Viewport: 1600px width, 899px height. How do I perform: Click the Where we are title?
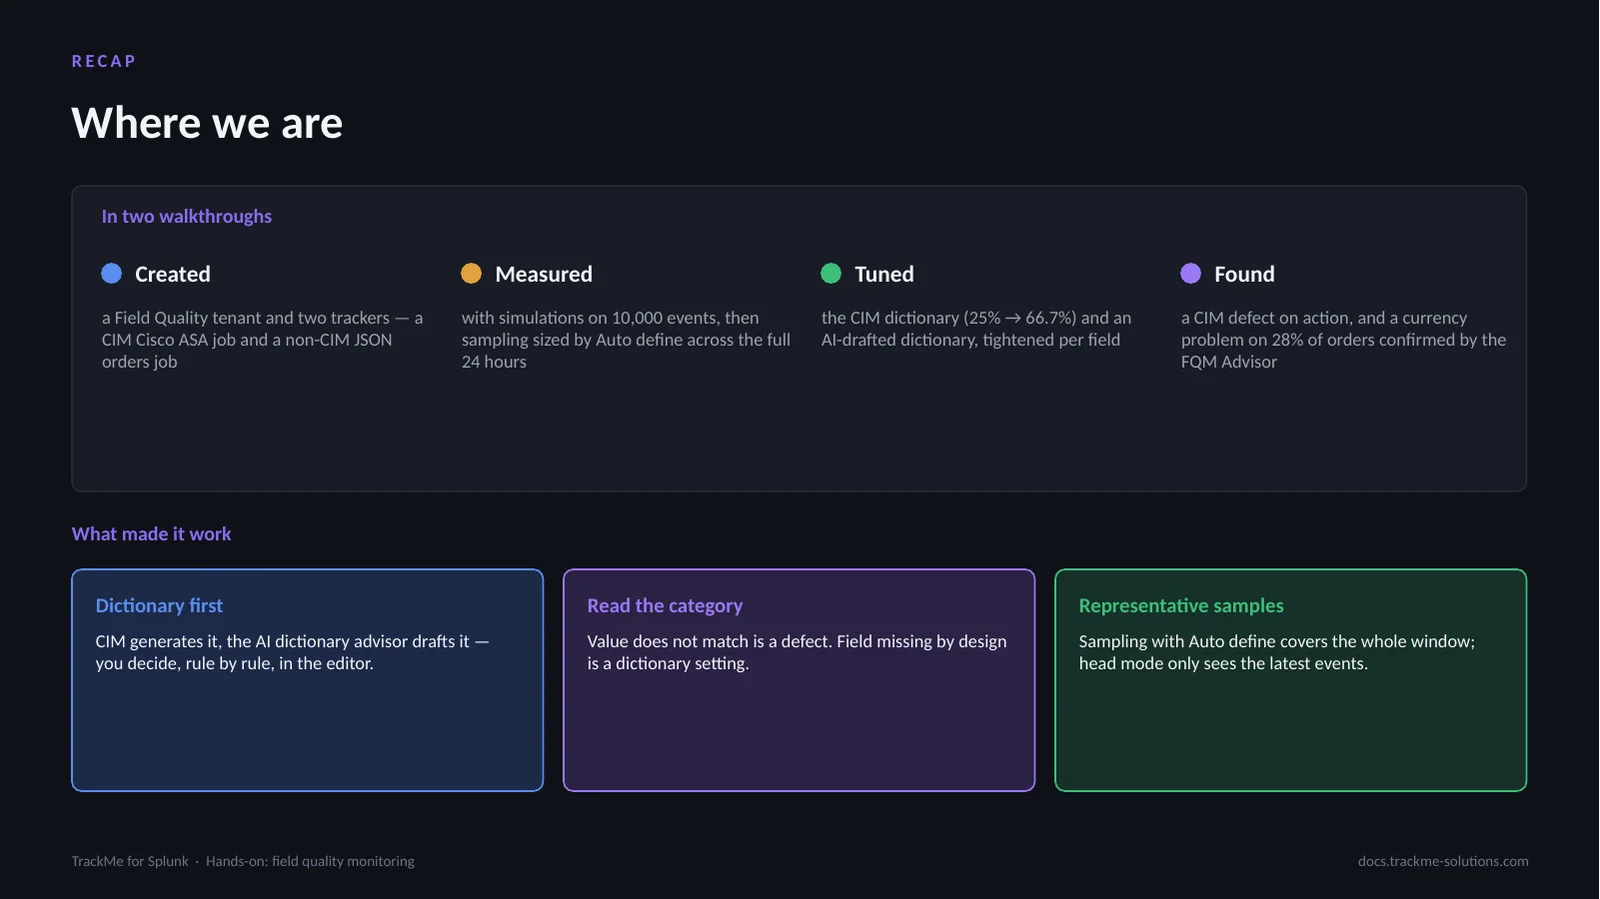pos(207,123)
